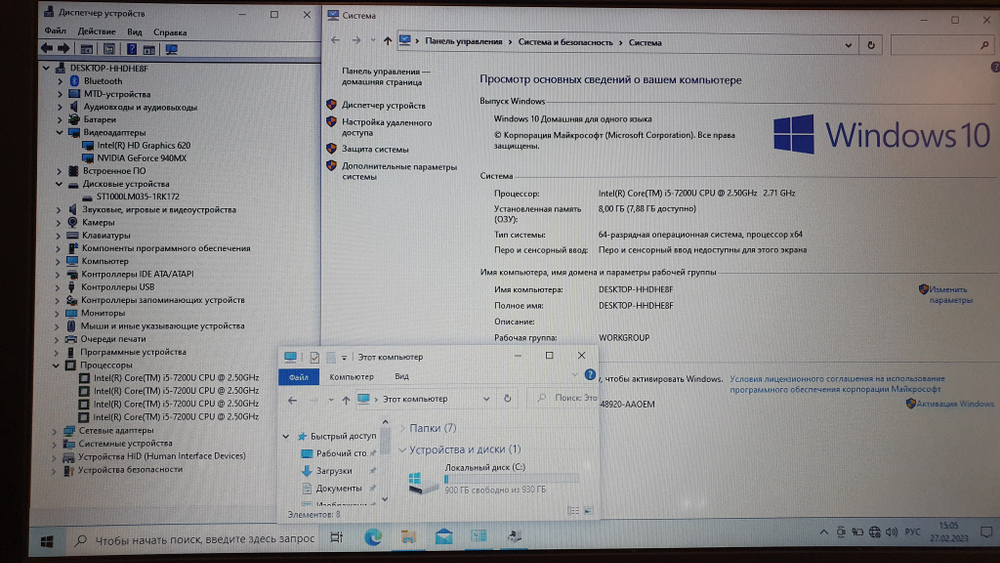Select ST1000LM035-1RK172 disk drive
The width and height of the screenshot is (1000, 563).
pos(131,196)
